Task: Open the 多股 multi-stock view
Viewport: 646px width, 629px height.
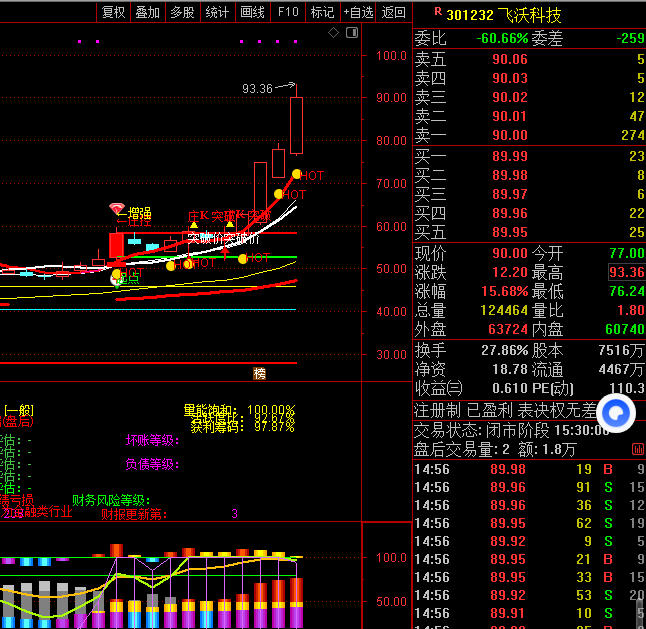Action: click(182, 12)
